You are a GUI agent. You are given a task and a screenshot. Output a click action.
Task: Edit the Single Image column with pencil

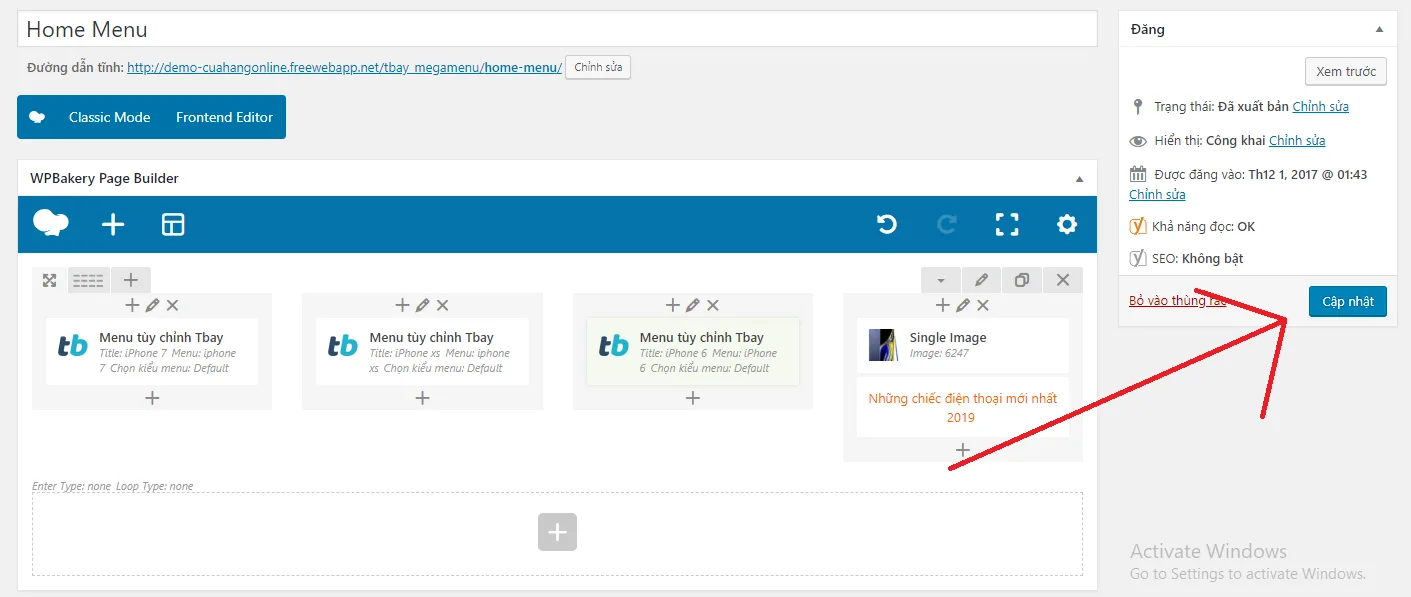962,305
